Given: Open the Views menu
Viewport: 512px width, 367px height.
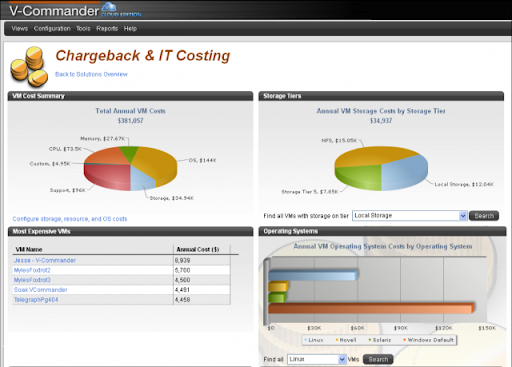Looking at the screenshot, I should tap(20, 29).
